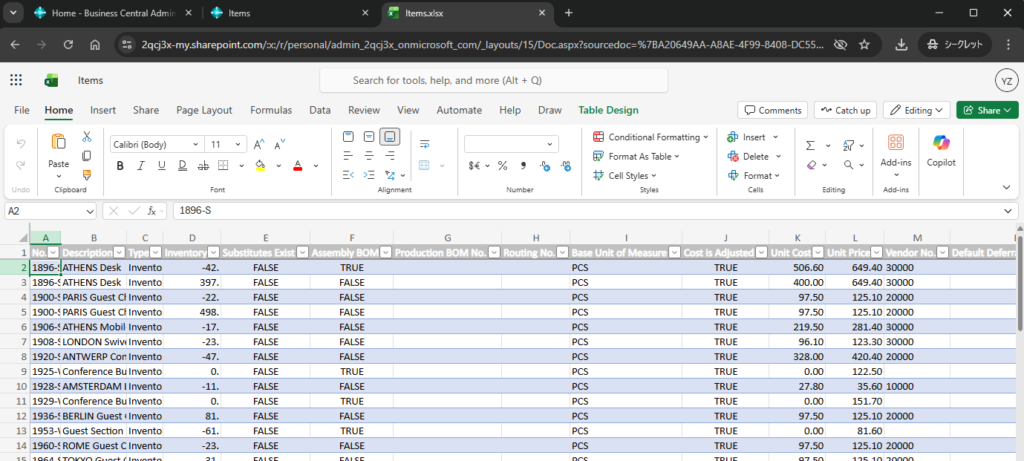The image size is (1024, 461).
Task: Switch to the Formulas ribbon tab
Action: tap(270, 110)
